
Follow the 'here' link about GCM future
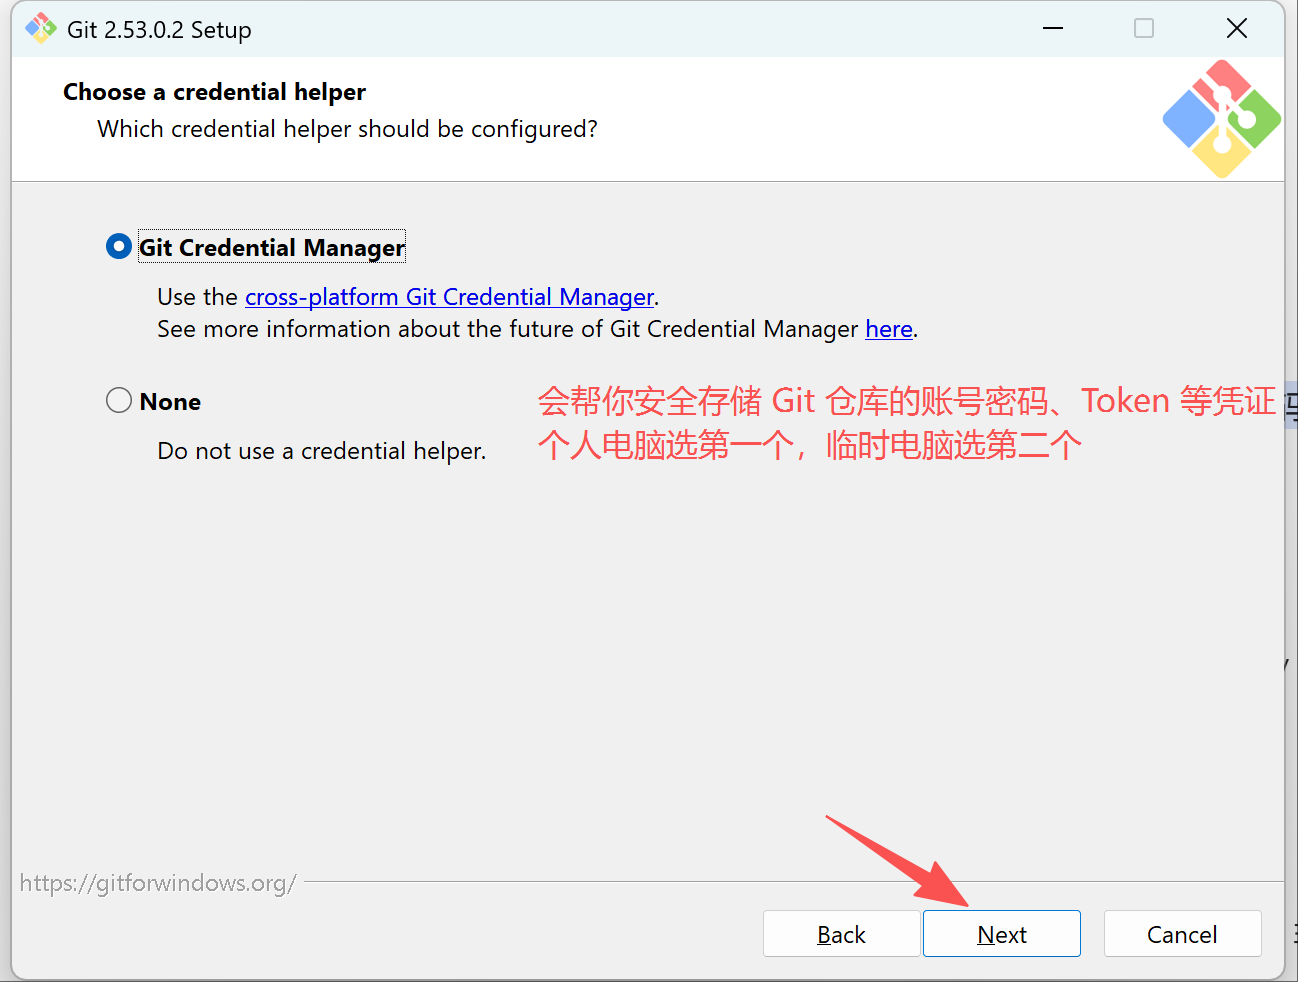pos(889,329)
